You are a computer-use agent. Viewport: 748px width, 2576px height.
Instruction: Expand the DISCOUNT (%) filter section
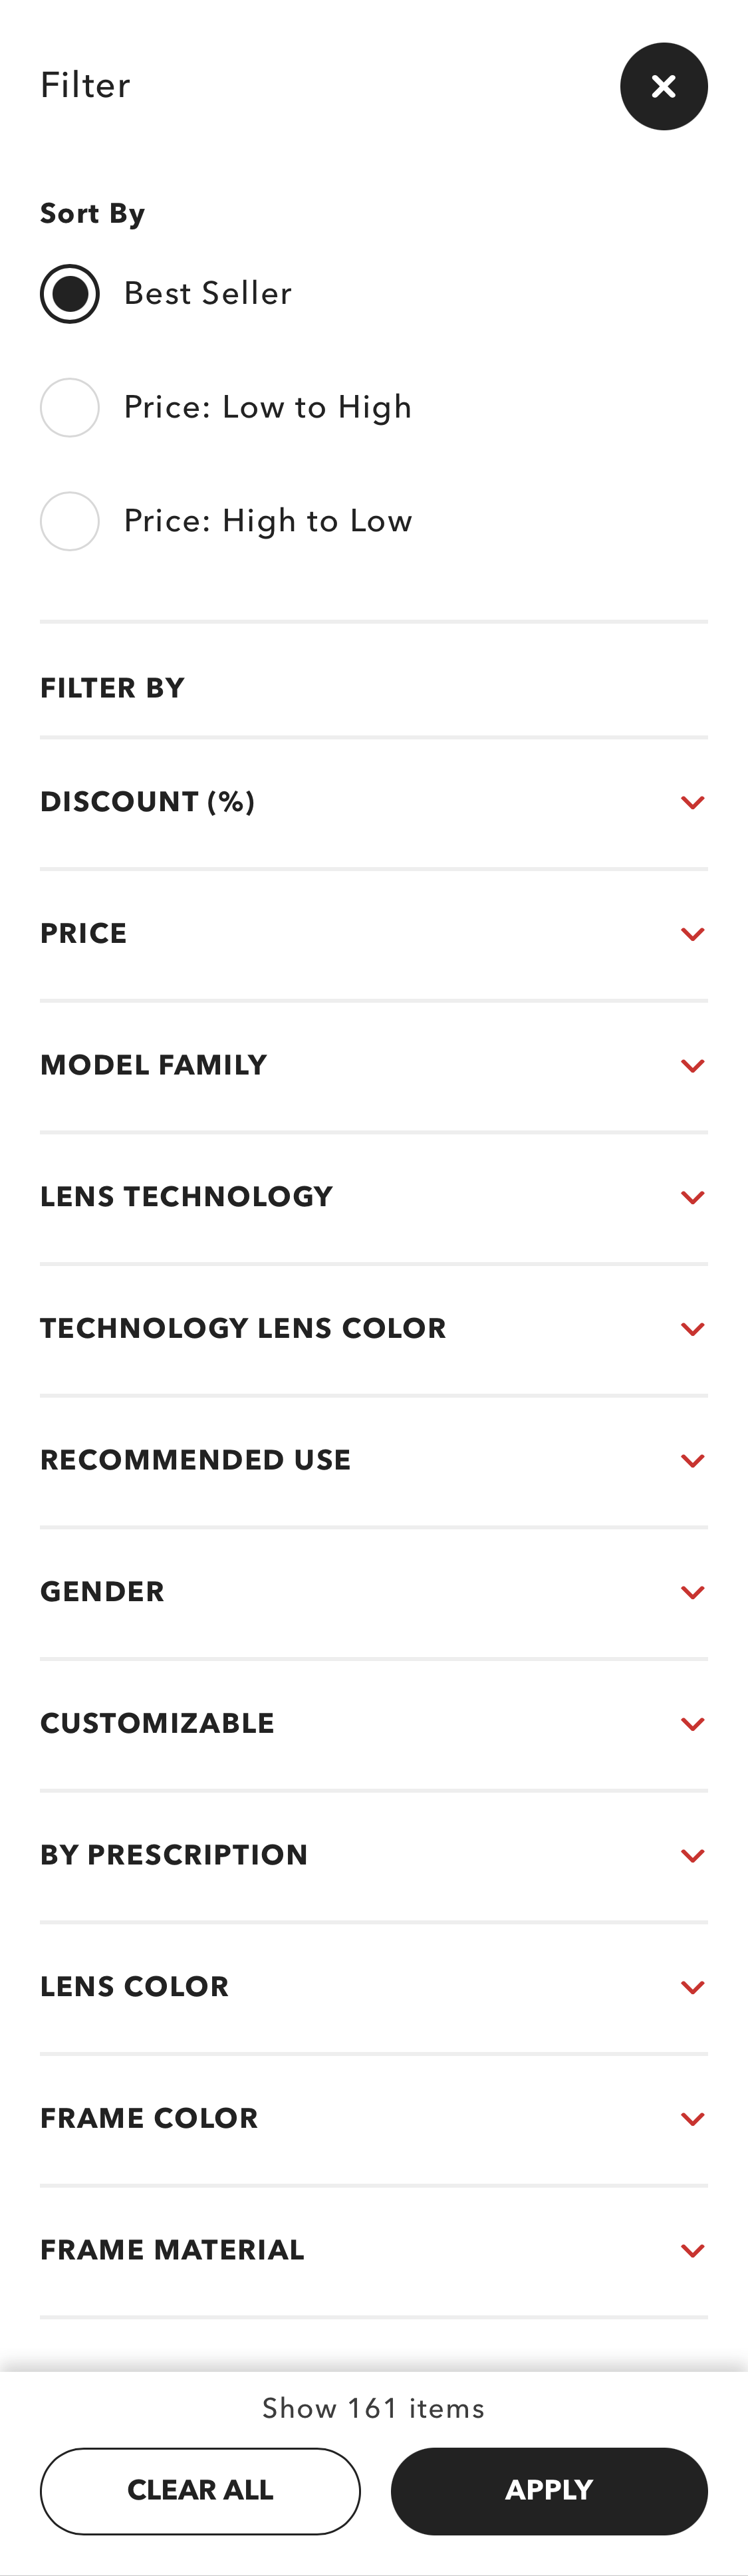click(374, 802)
